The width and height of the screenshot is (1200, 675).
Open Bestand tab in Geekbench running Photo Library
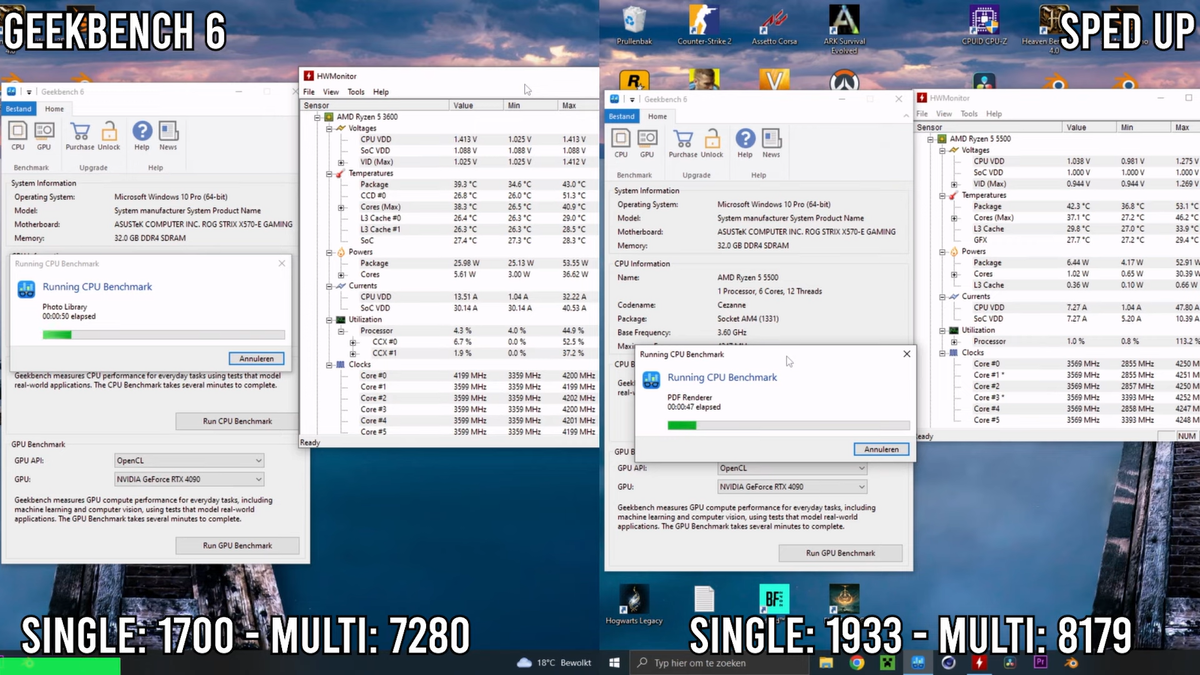tap(18, 109)
